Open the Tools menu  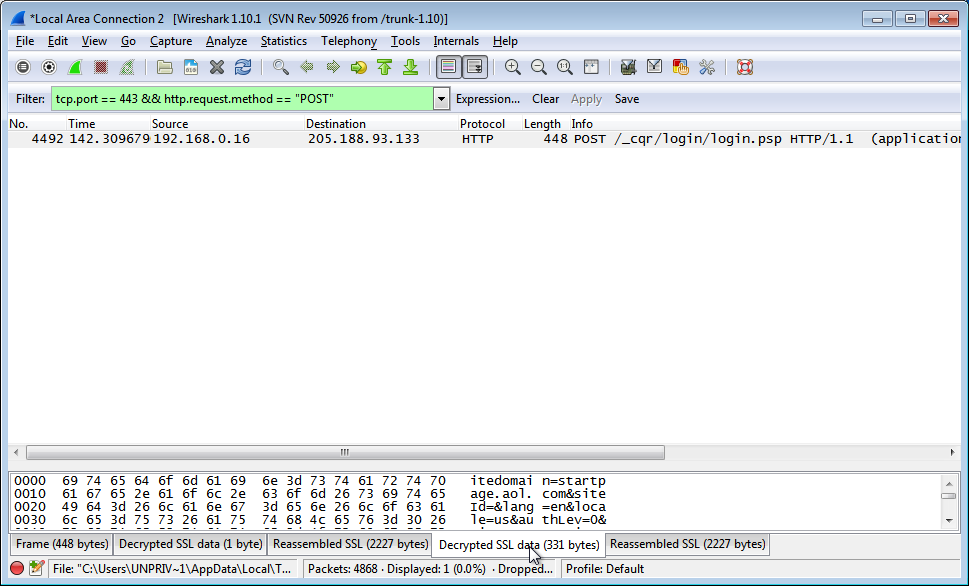click(405, 41)
